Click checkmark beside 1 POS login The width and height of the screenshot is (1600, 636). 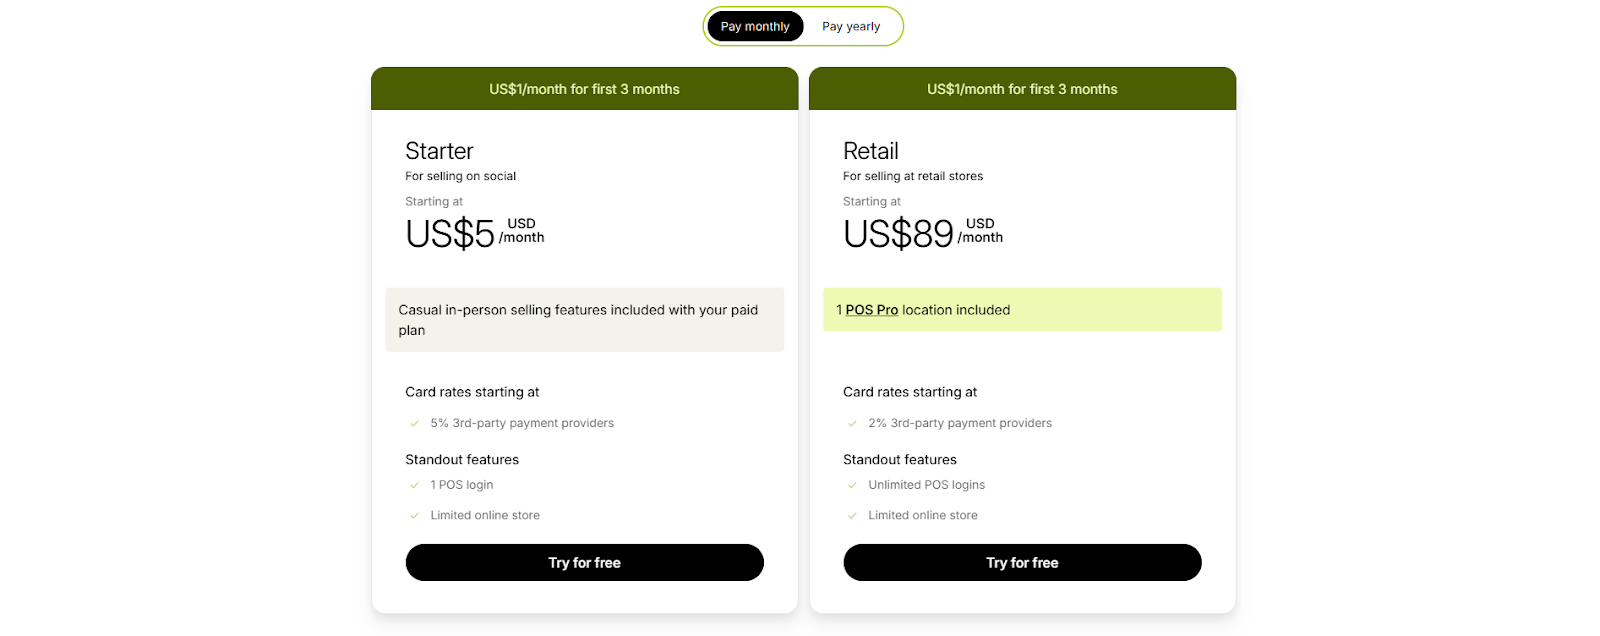click(x=414, y=485)
